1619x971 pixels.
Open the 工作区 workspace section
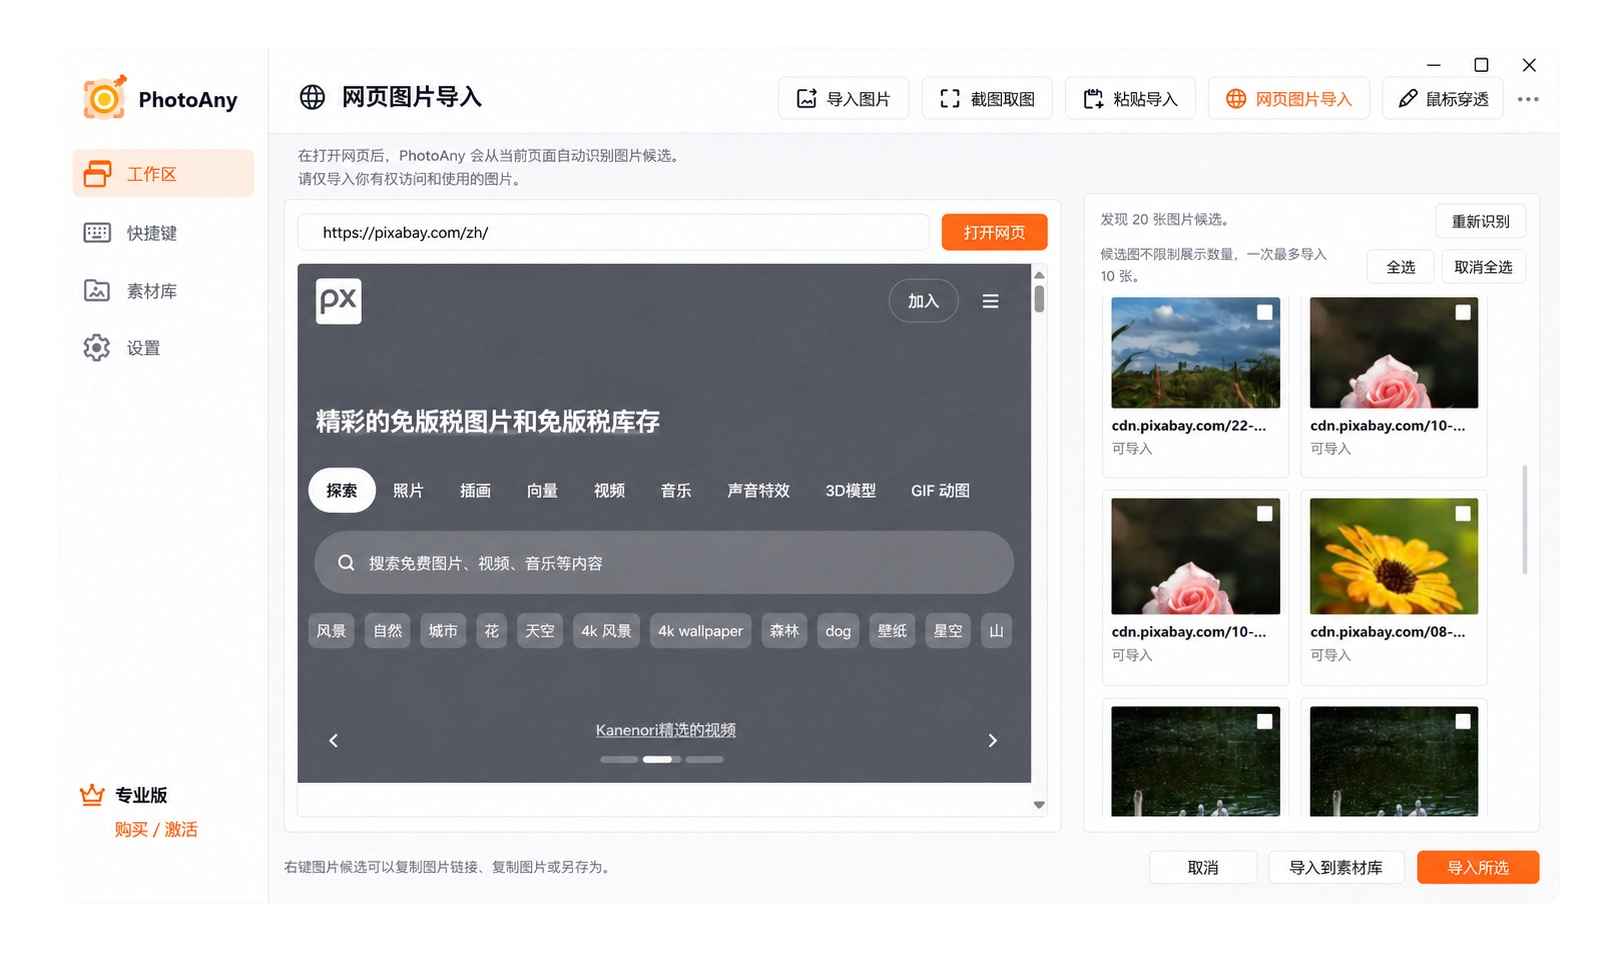click(x=163, y=173)
